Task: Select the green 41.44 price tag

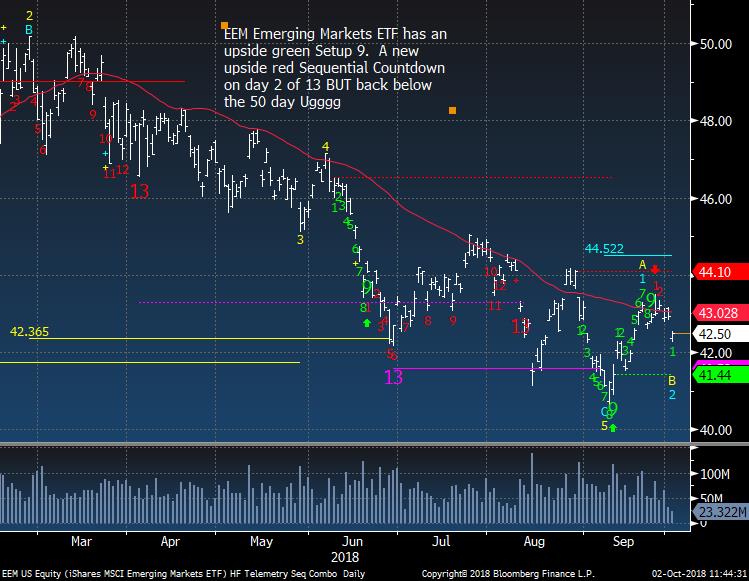Action: pyautogui.click(x=720, y=376)
